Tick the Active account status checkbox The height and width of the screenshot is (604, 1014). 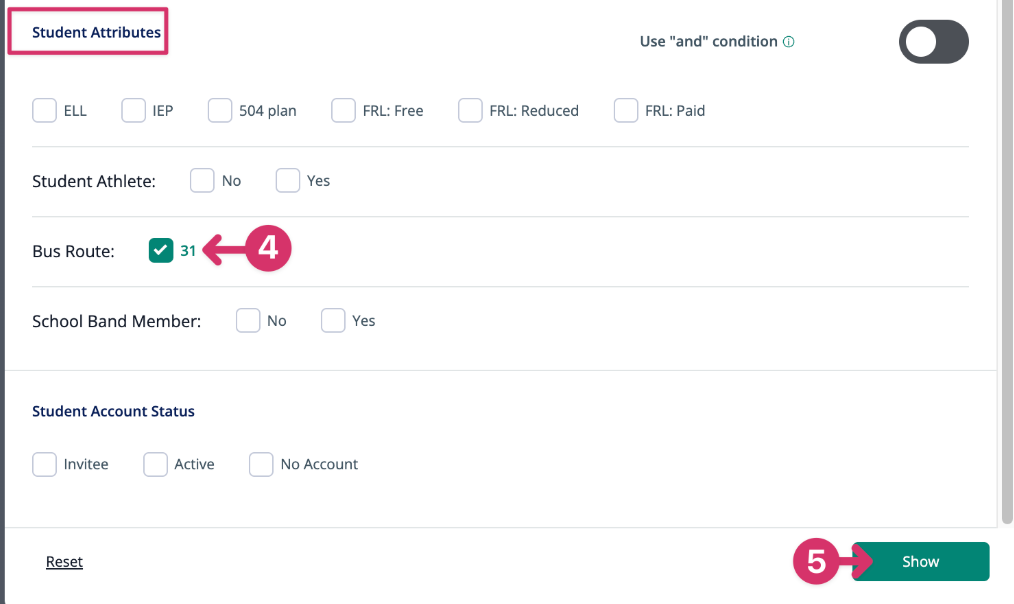155,464
